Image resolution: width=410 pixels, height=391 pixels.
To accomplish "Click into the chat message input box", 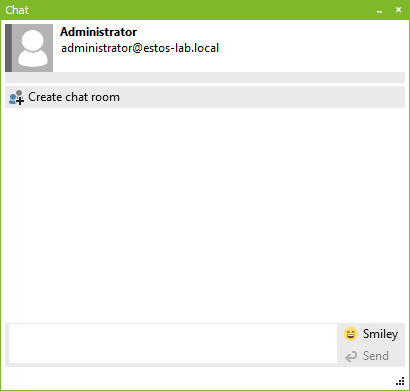I will [x=173, y=343].
